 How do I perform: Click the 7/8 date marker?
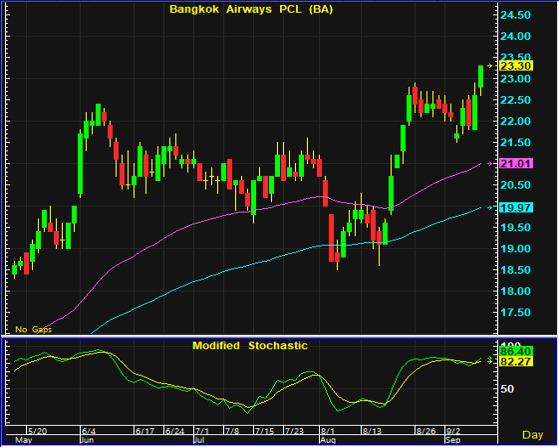[232, 431]
